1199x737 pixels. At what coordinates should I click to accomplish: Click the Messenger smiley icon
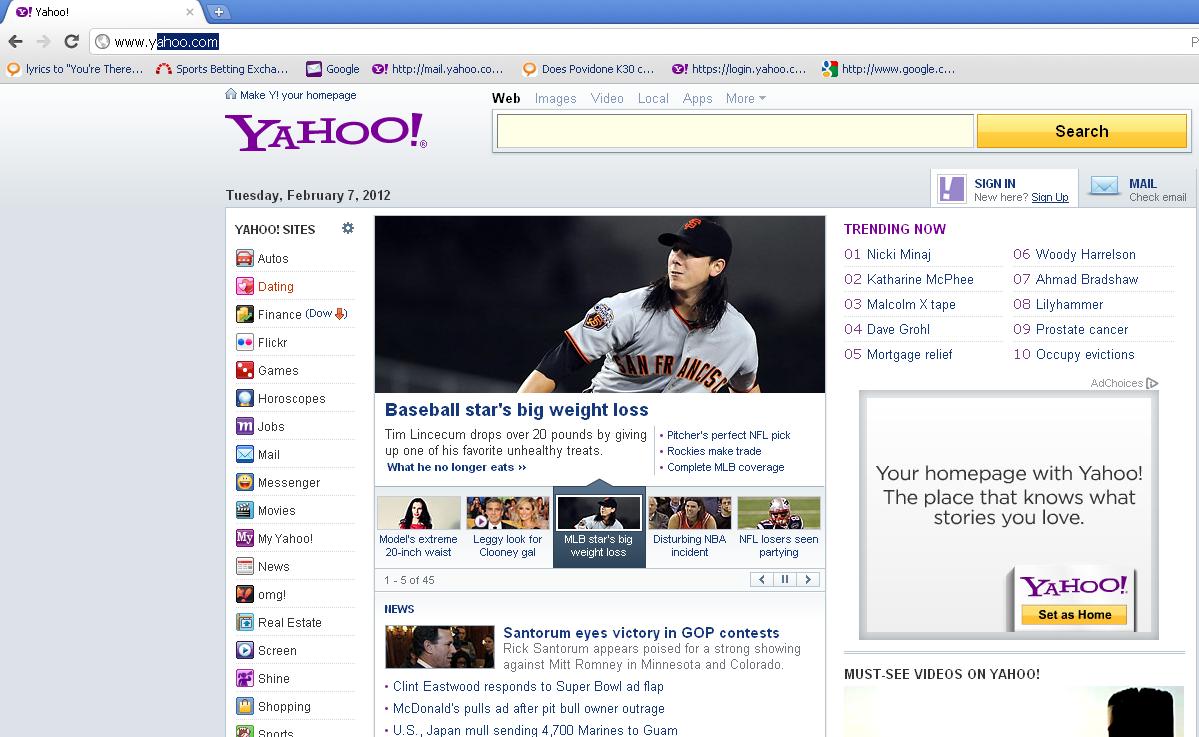(x=244, y=482)
